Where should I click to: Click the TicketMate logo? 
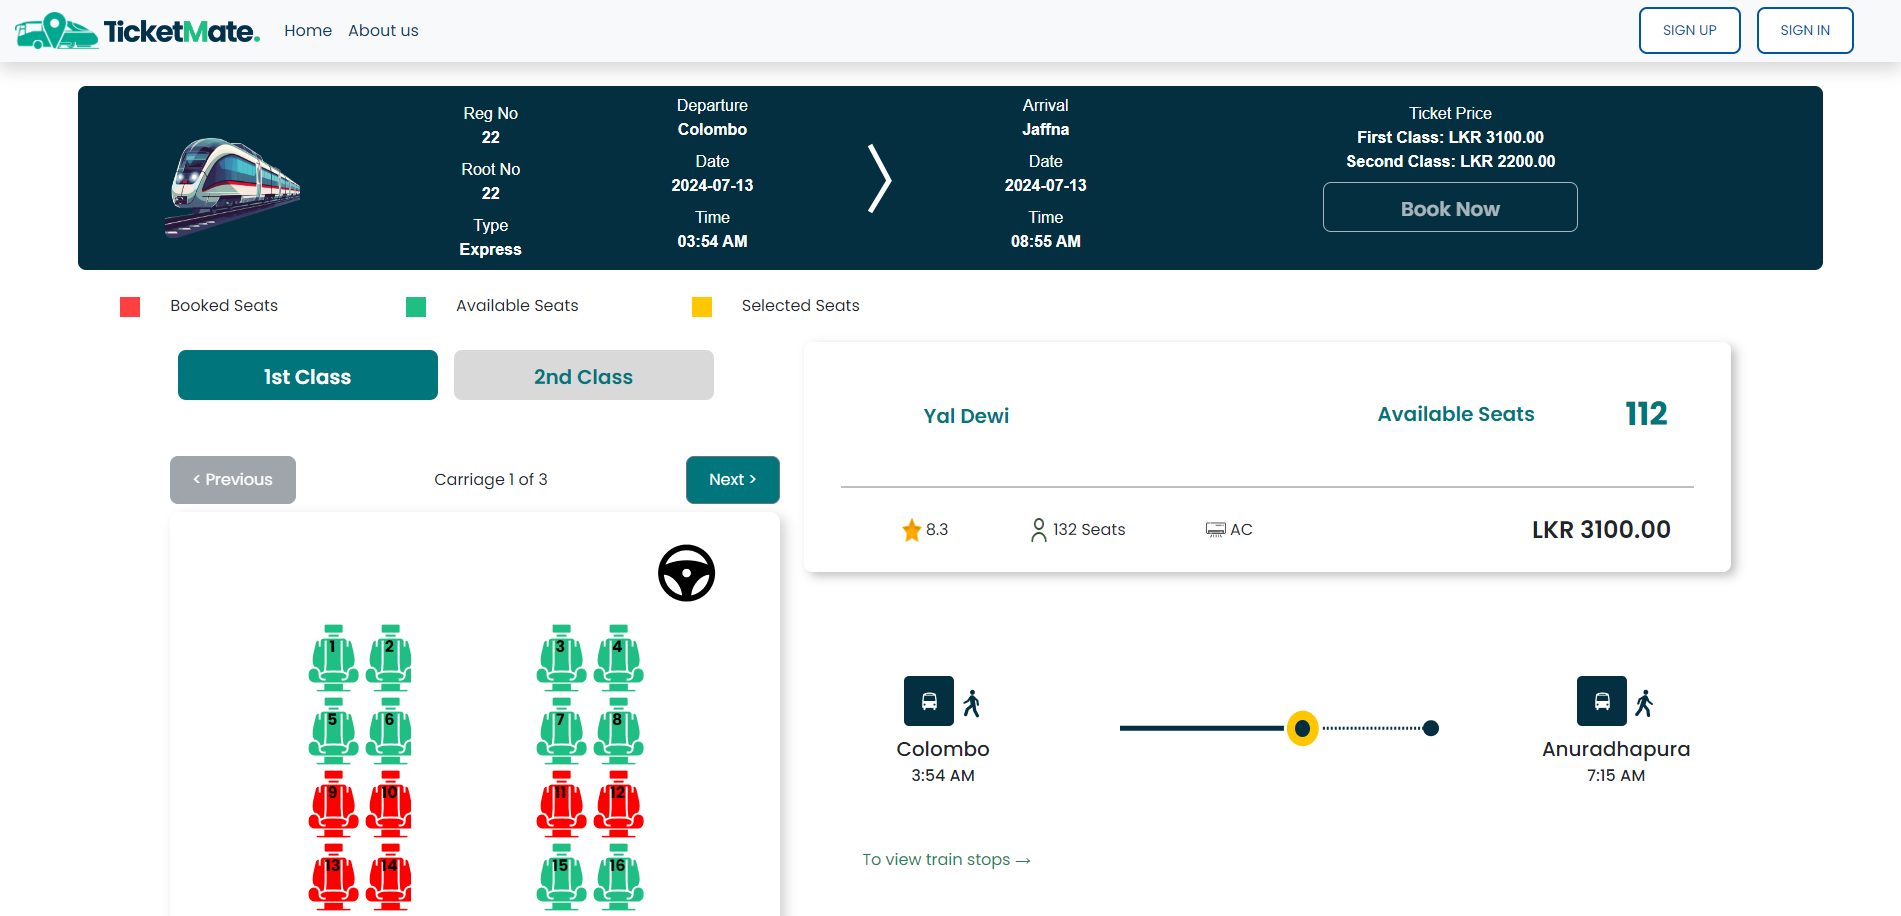[138, 31]
